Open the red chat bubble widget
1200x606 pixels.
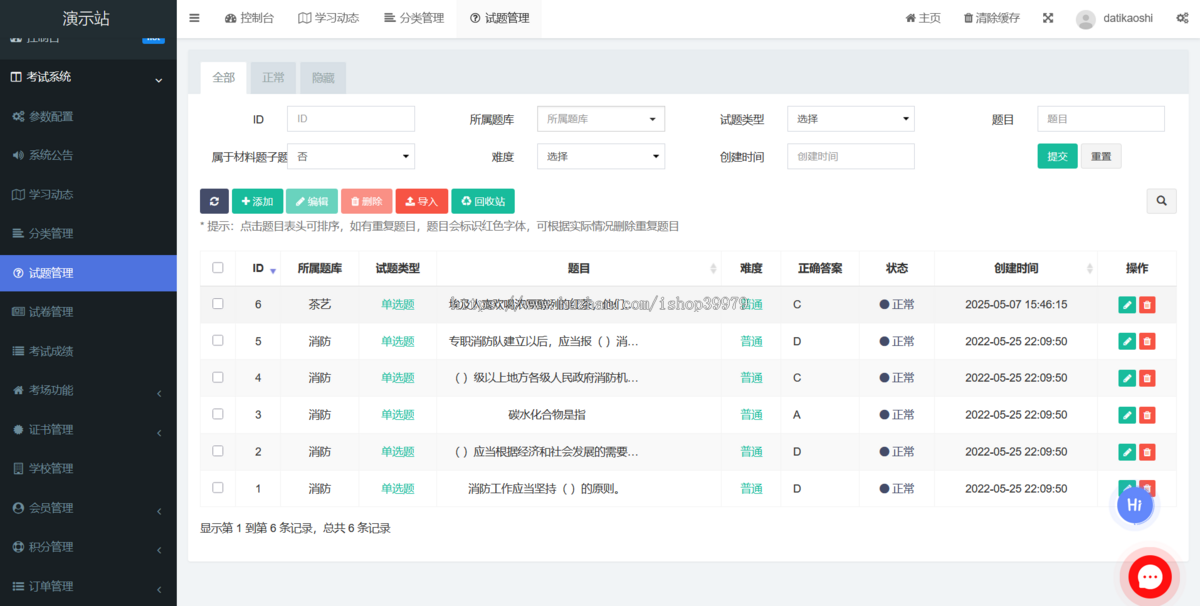(x=1150, y=576)
